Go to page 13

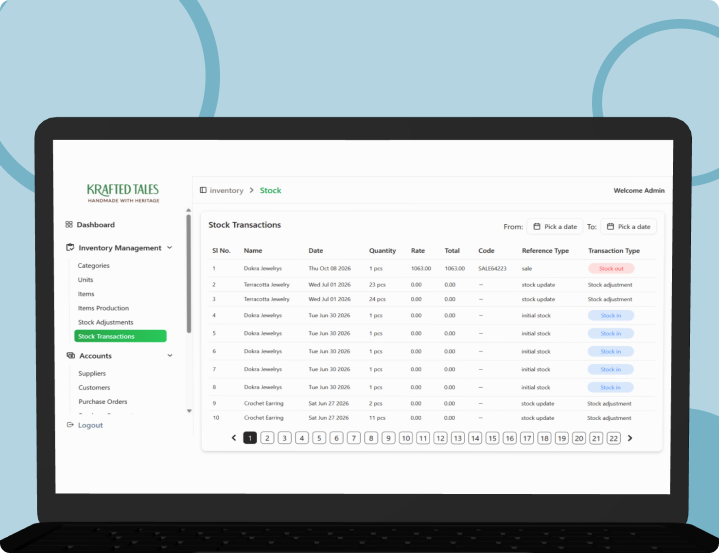tap(458, 438)
